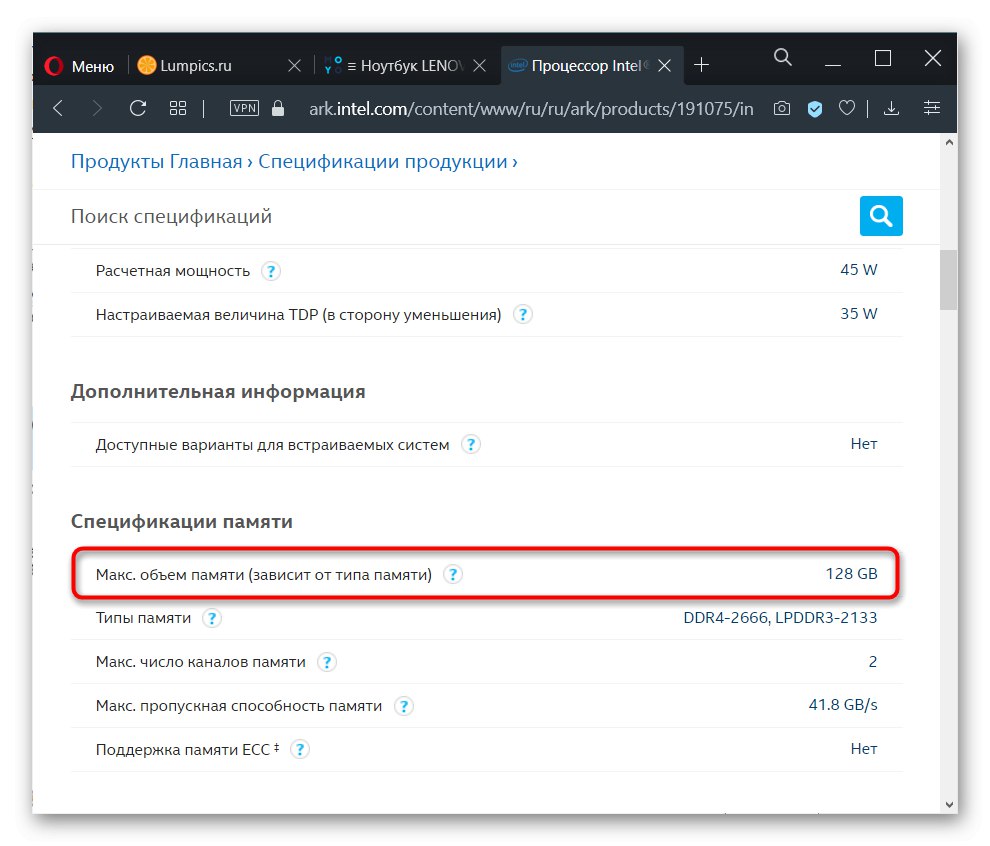This screenshot has width=990, height=846.
Task: Open the Opera Меню
Action: pos(80,66)
